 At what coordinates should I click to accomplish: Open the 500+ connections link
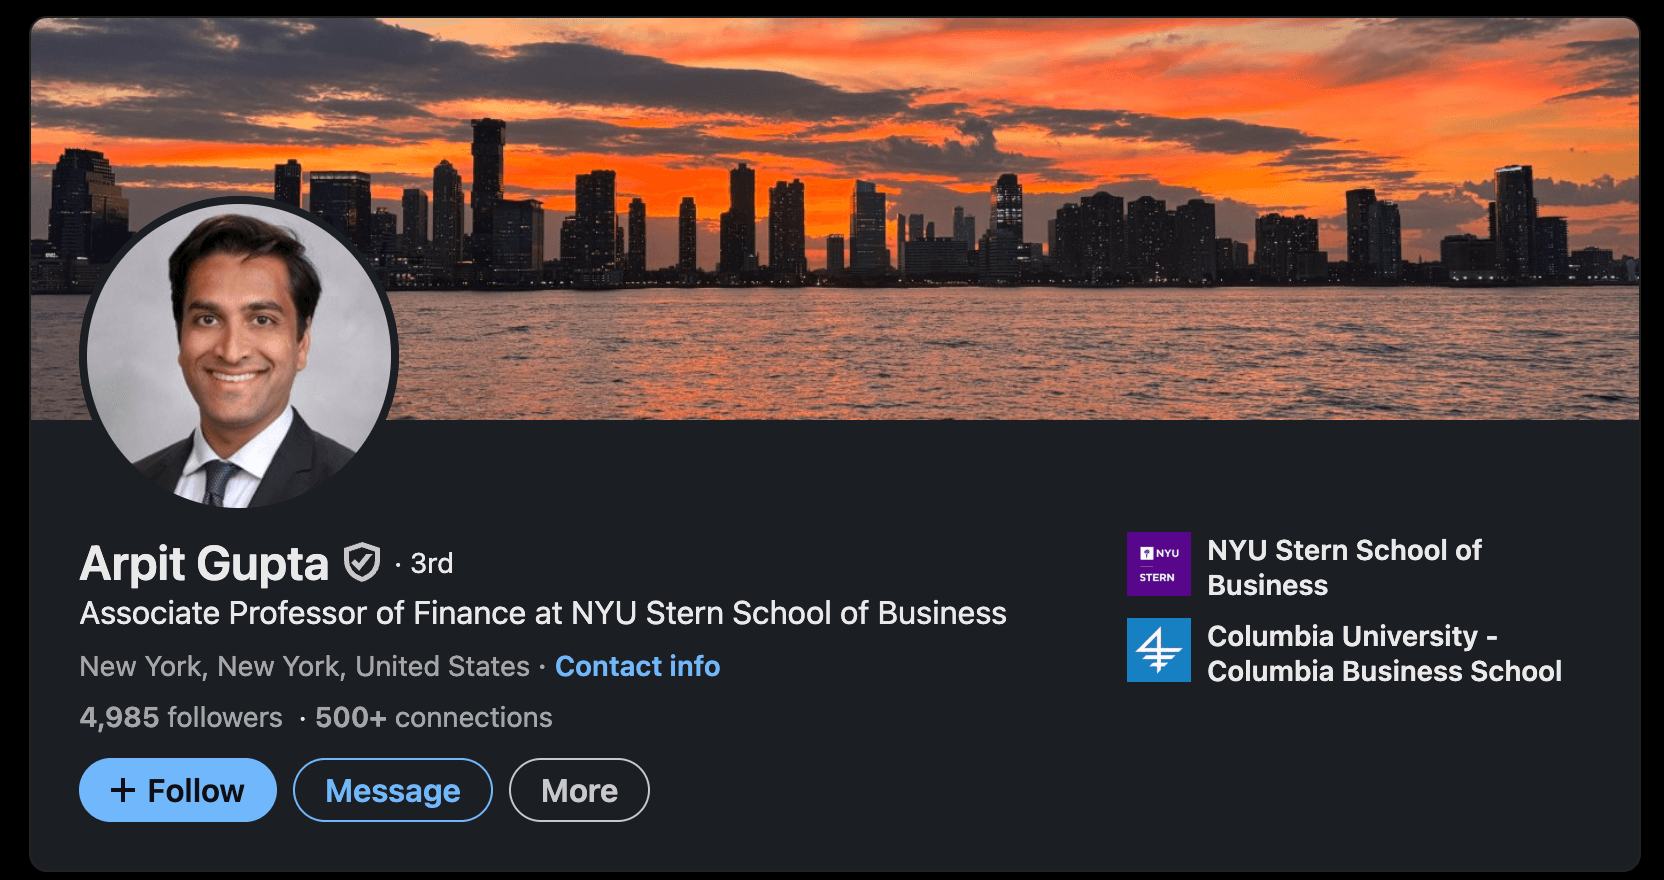click(x=434, y=717)
